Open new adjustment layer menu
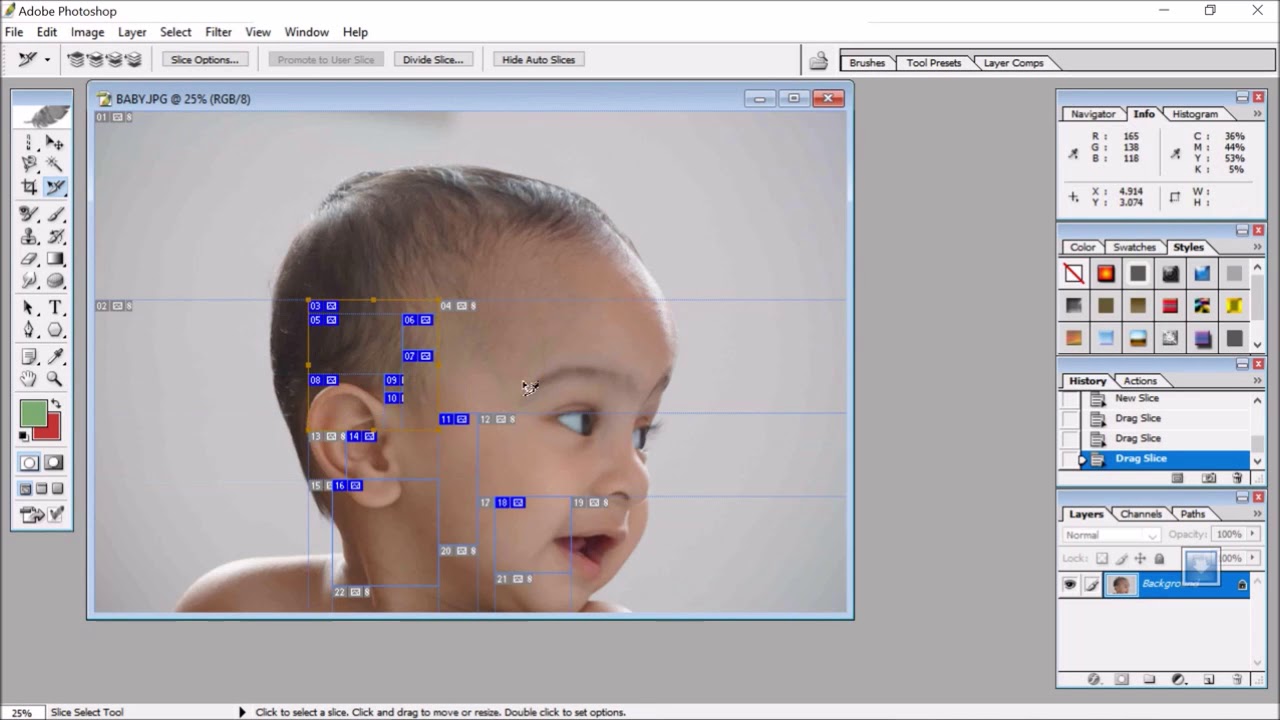The width and height of the screenshot is (1280, 720). click(1179, 679)
